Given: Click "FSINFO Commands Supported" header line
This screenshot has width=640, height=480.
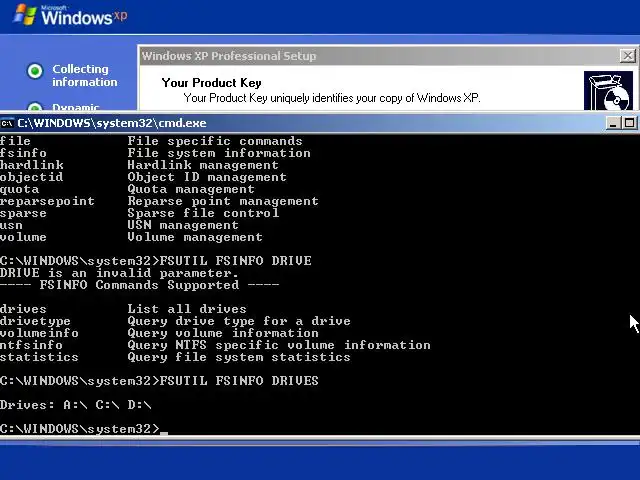Looking at the screenshot, I should point(139,285).
